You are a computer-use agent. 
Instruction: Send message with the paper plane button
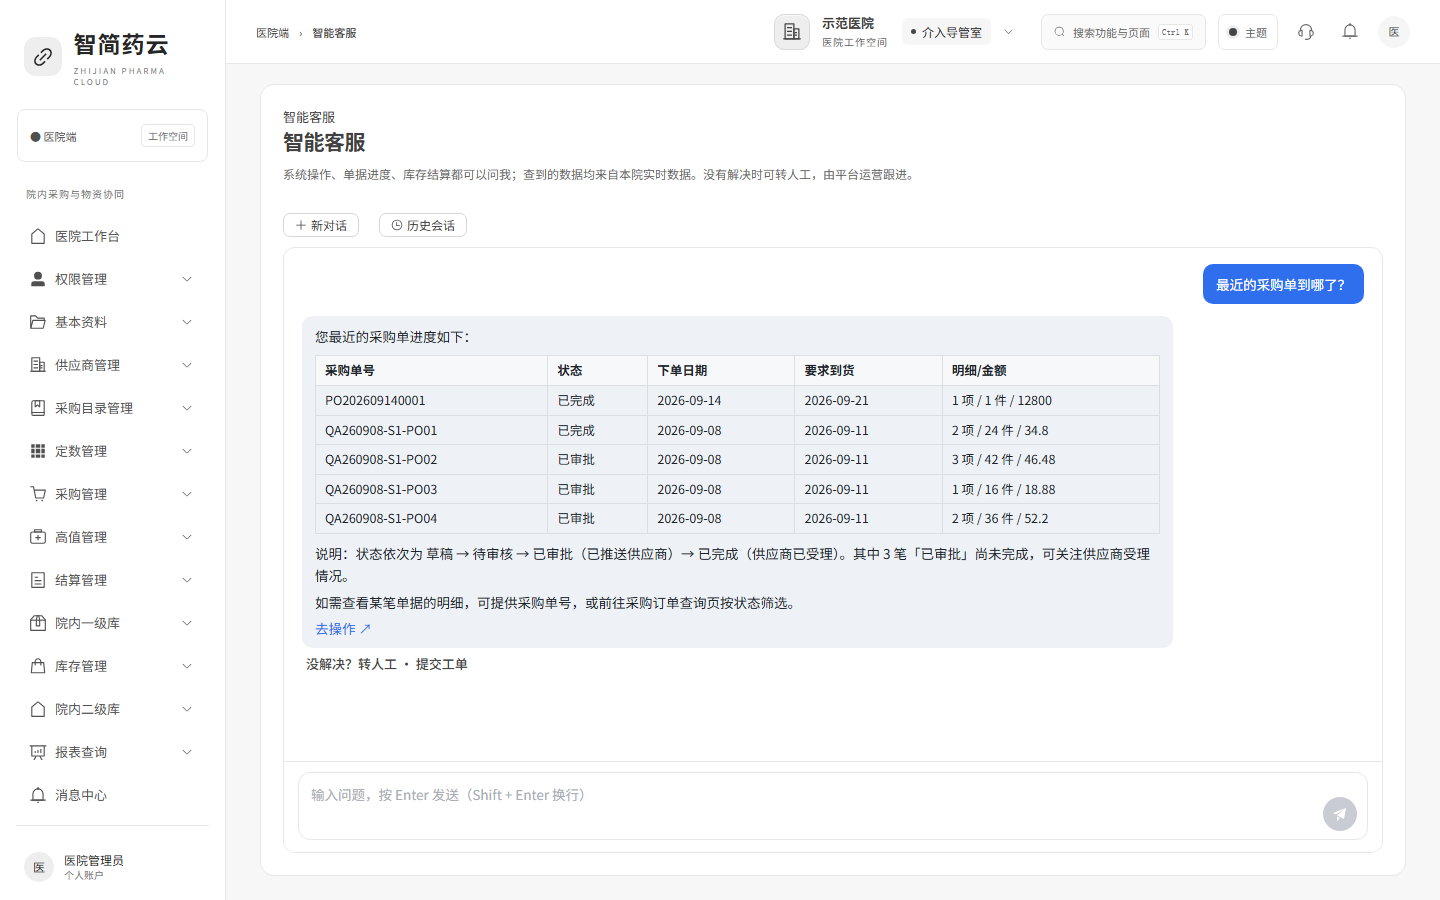[1340, 814]
